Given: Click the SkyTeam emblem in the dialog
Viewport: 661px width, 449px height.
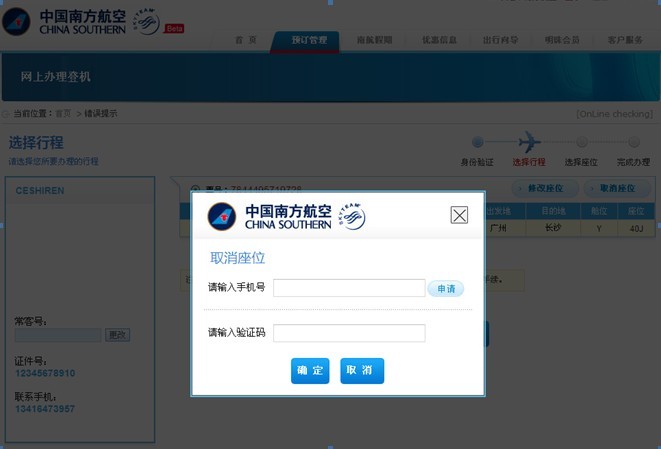Looking at the screenshot, I should click(x=352, y=216).
